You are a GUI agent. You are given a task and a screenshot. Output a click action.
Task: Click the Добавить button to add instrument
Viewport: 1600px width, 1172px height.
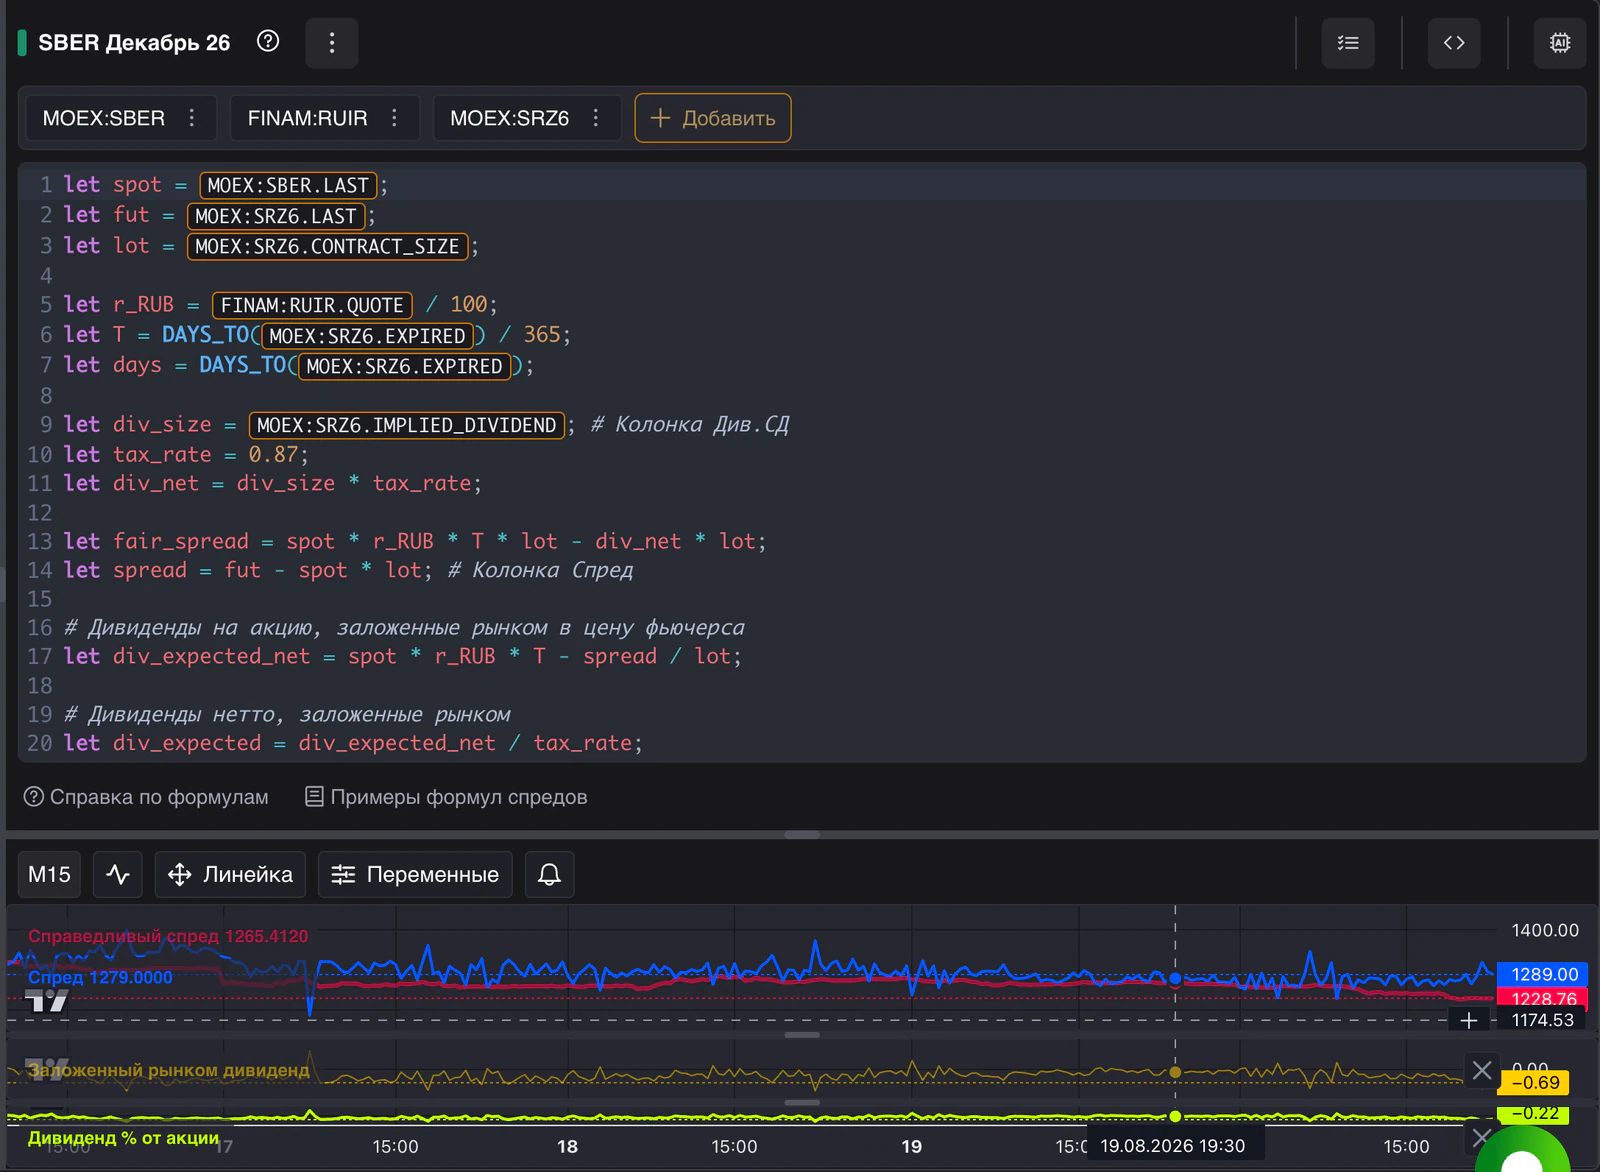click(713, 118)
